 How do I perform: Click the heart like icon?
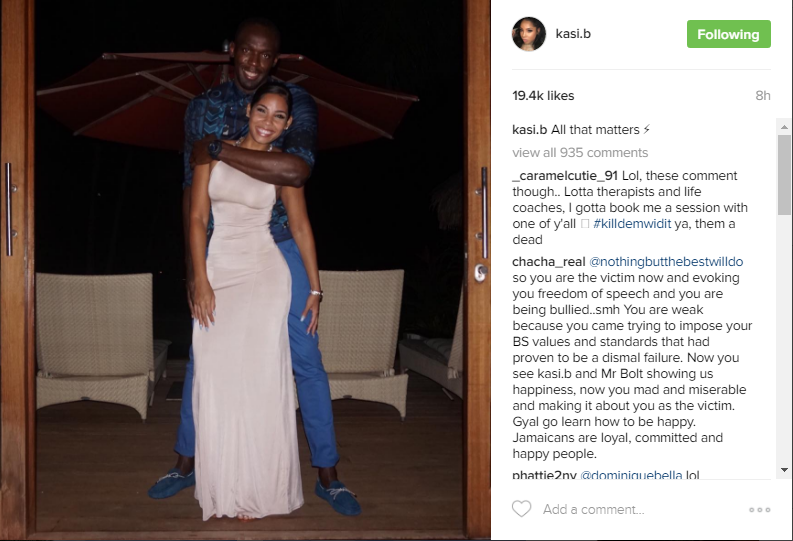pos(521,509)
